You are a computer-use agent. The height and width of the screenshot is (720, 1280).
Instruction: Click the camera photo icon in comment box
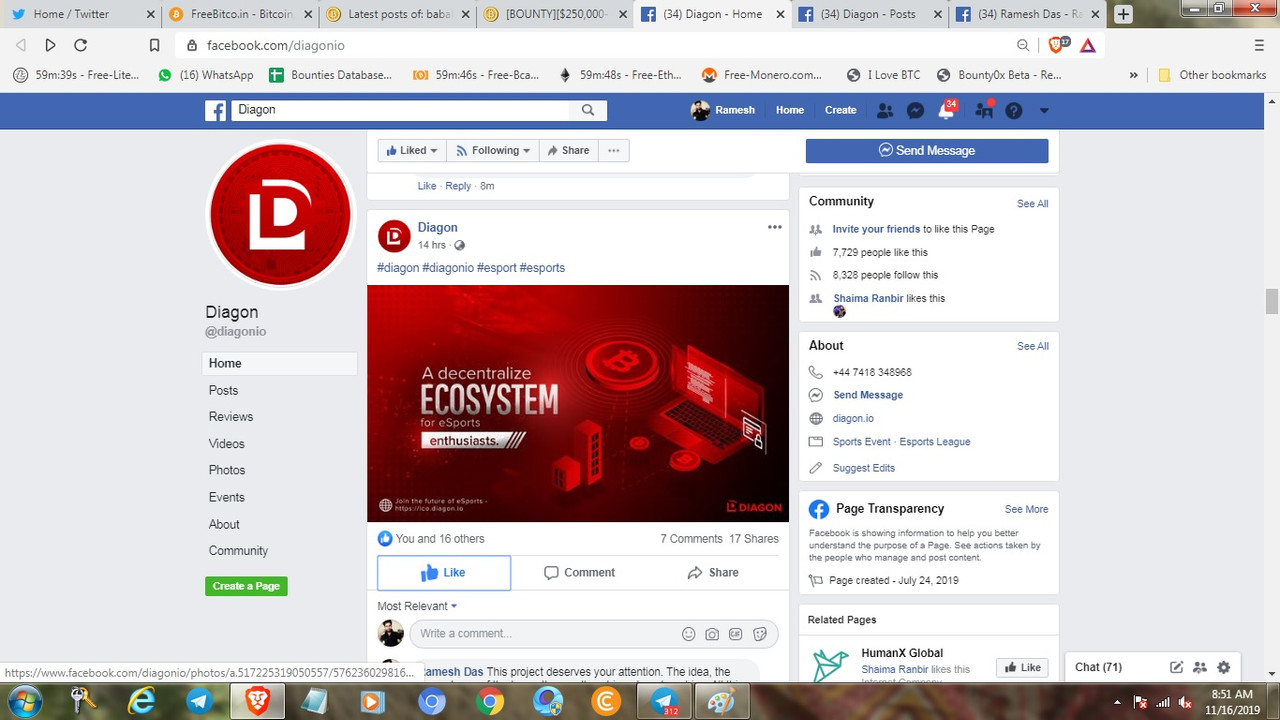coord(712,634)
